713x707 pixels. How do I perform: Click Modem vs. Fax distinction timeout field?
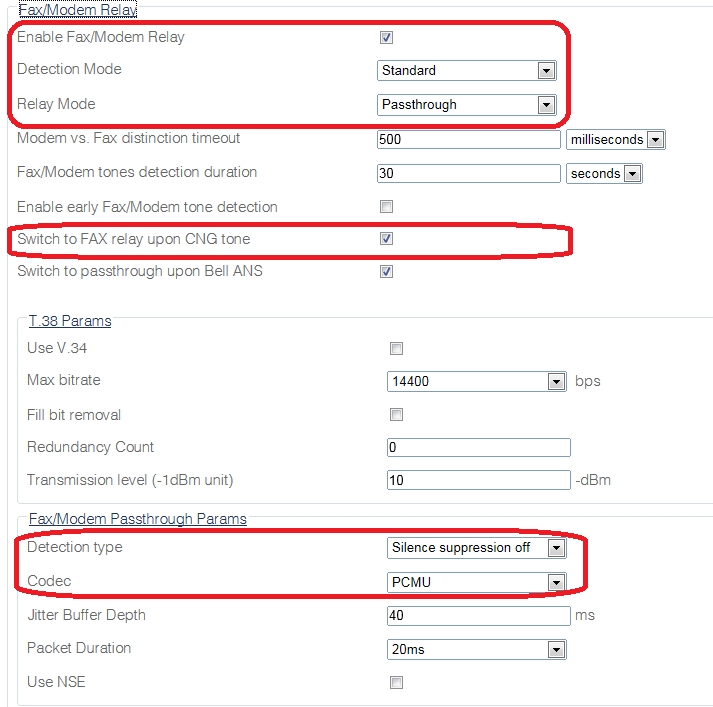(468, 139)
